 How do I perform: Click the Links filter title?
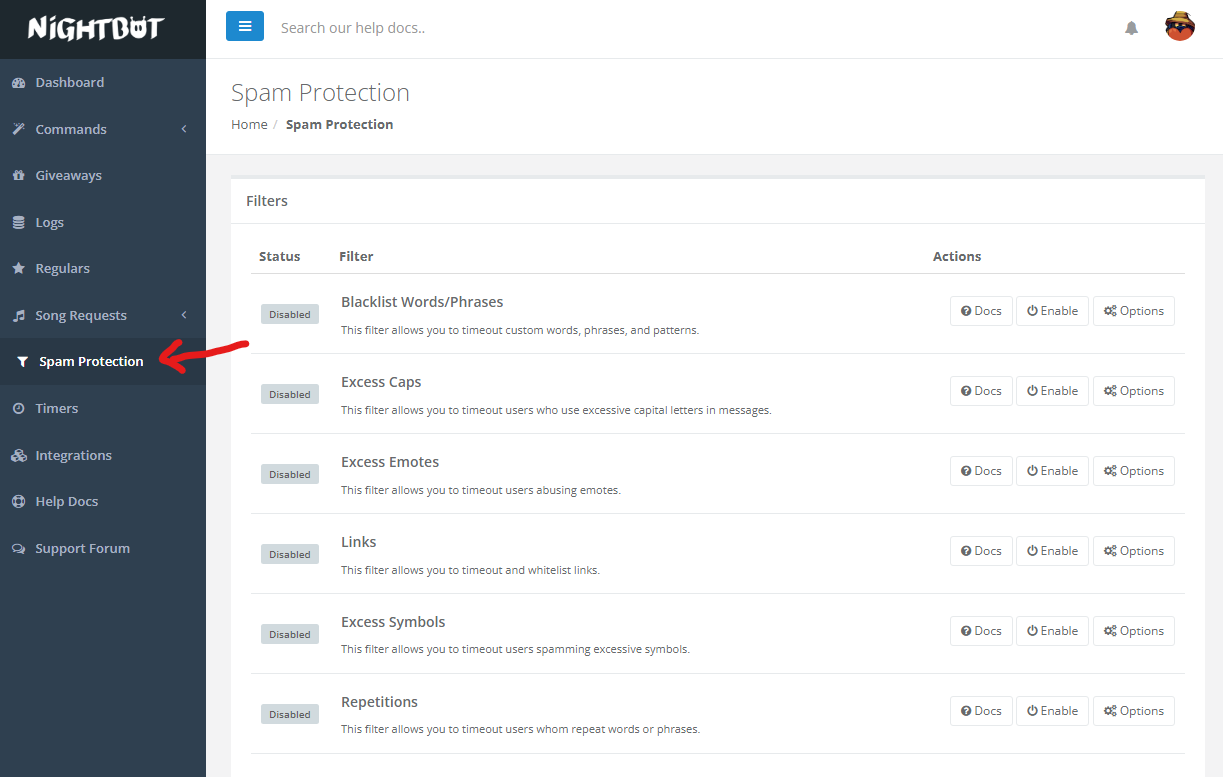coord(359,542)
